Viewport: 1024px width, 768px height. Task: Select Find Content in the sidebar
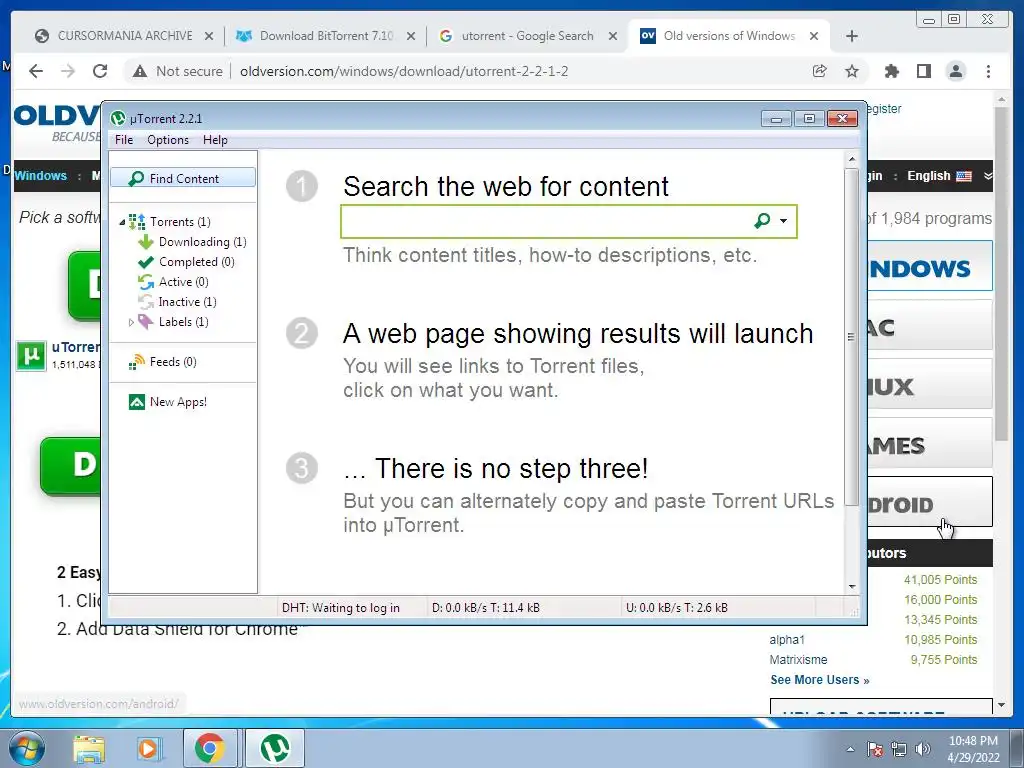pyautogui.click(x=183, y=178)
